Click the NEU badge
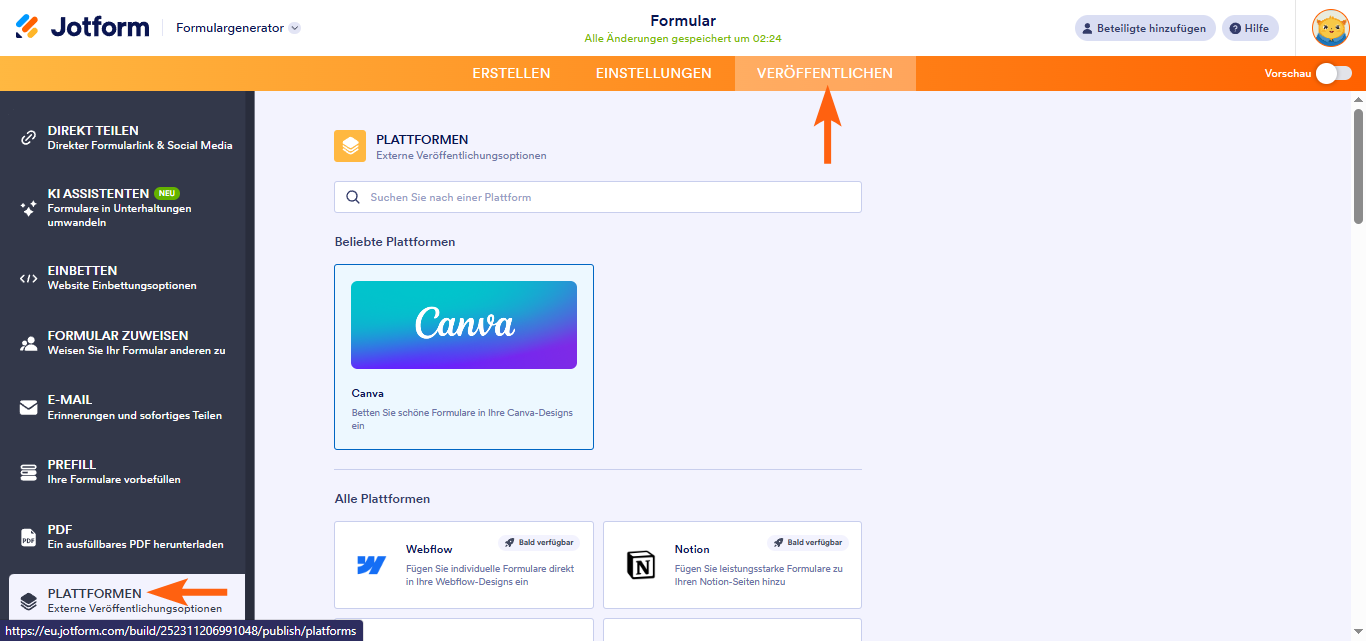This screenshot has width=1366, height=641. point(167,193)
